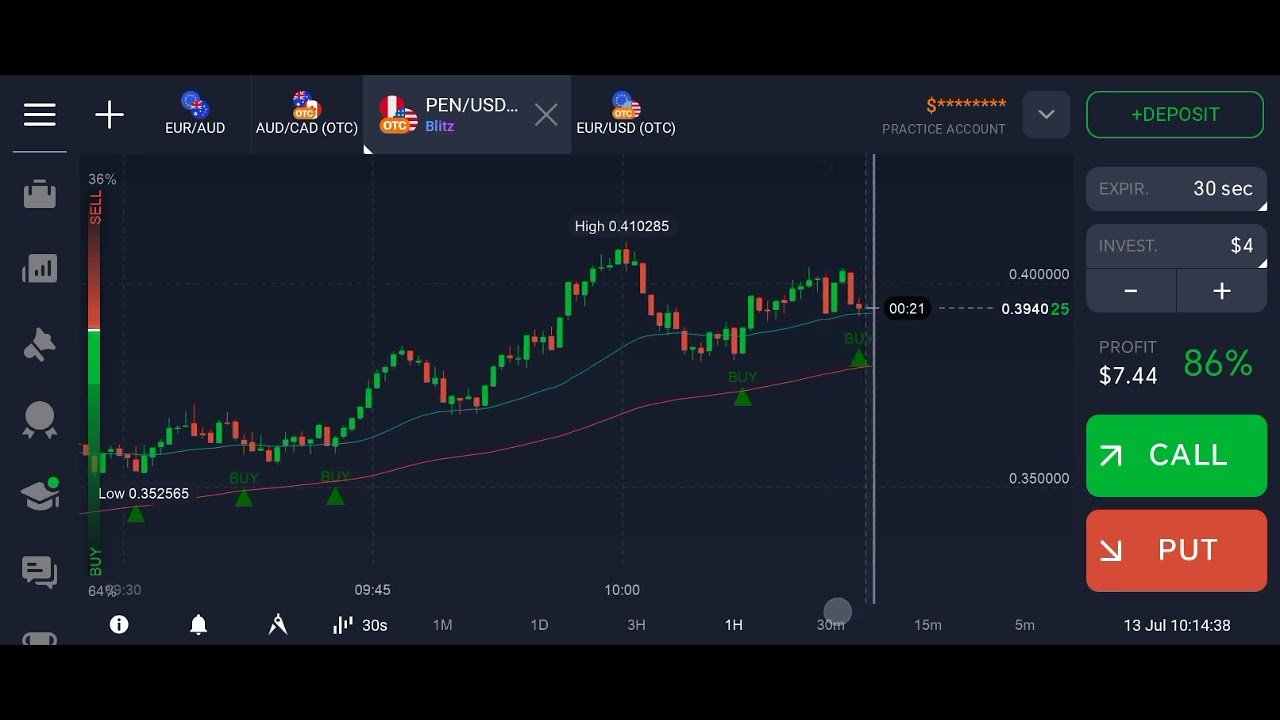Image resolution: width=1280 pixels, height=720 pixels.
Task: Show chart info icon
Action: (x=119, y=625)
